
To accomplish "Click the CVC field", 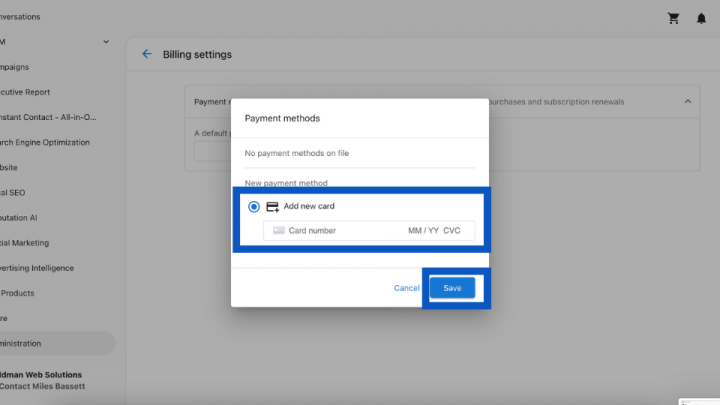I will coord(451,231).
